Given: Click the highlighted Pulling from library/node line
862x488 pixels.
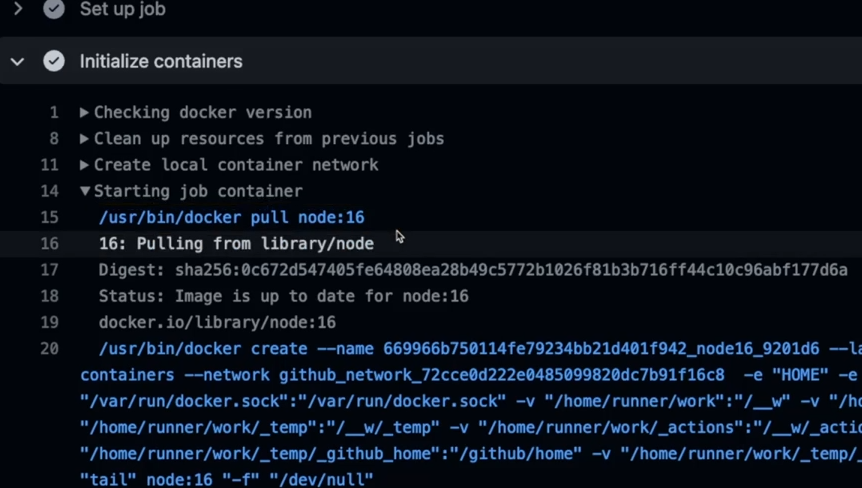Looking at the screenshot, I should [236, 244].
